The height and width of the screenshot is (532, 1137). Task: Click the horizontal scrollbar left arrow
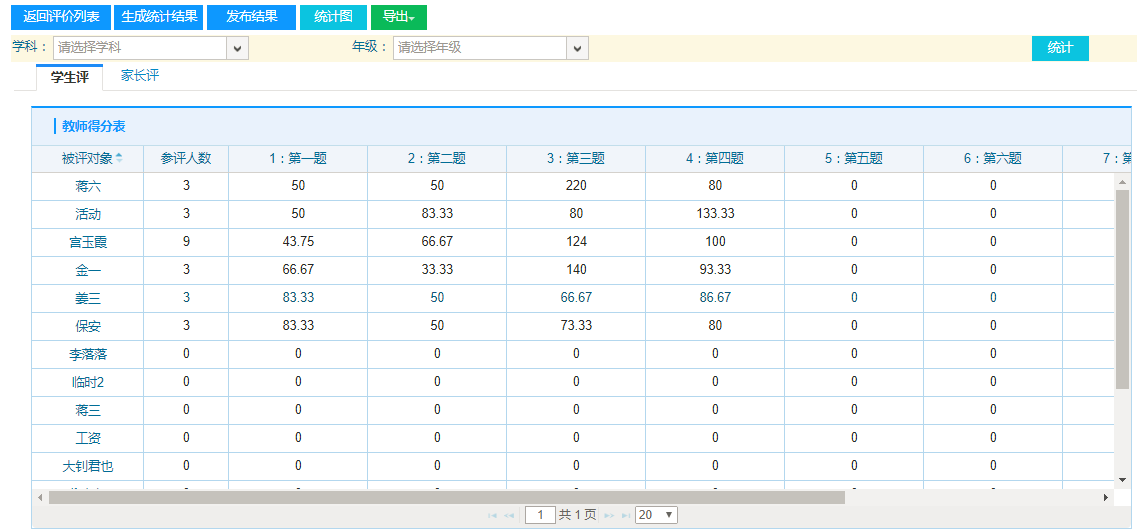click(40, 497)
